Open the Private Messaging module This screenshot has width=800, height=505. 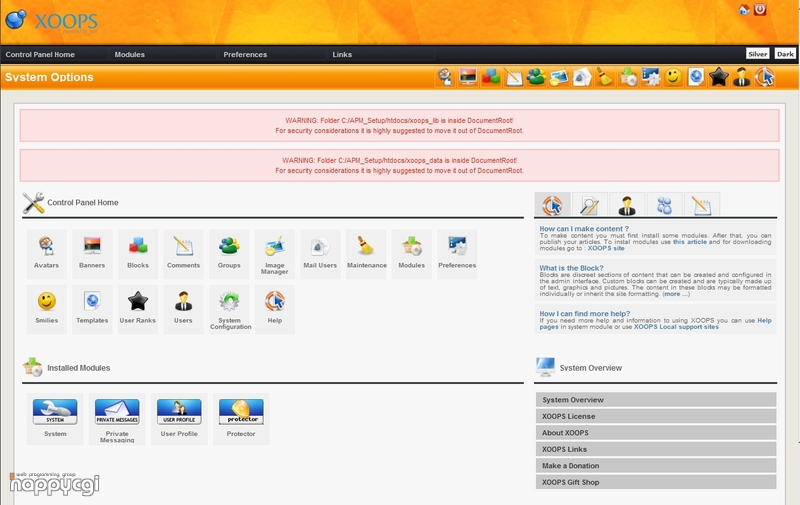[x=117, y=419]
